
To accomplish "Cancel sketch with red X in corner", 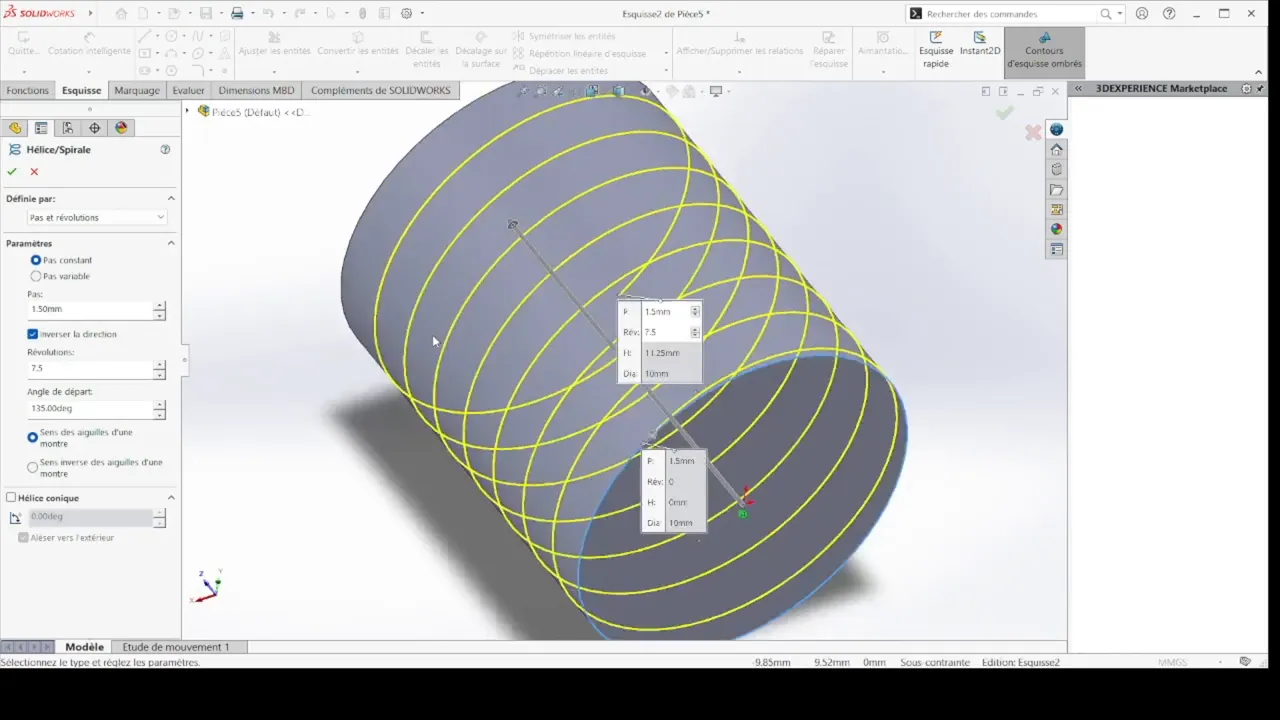I will [1033, 132].
